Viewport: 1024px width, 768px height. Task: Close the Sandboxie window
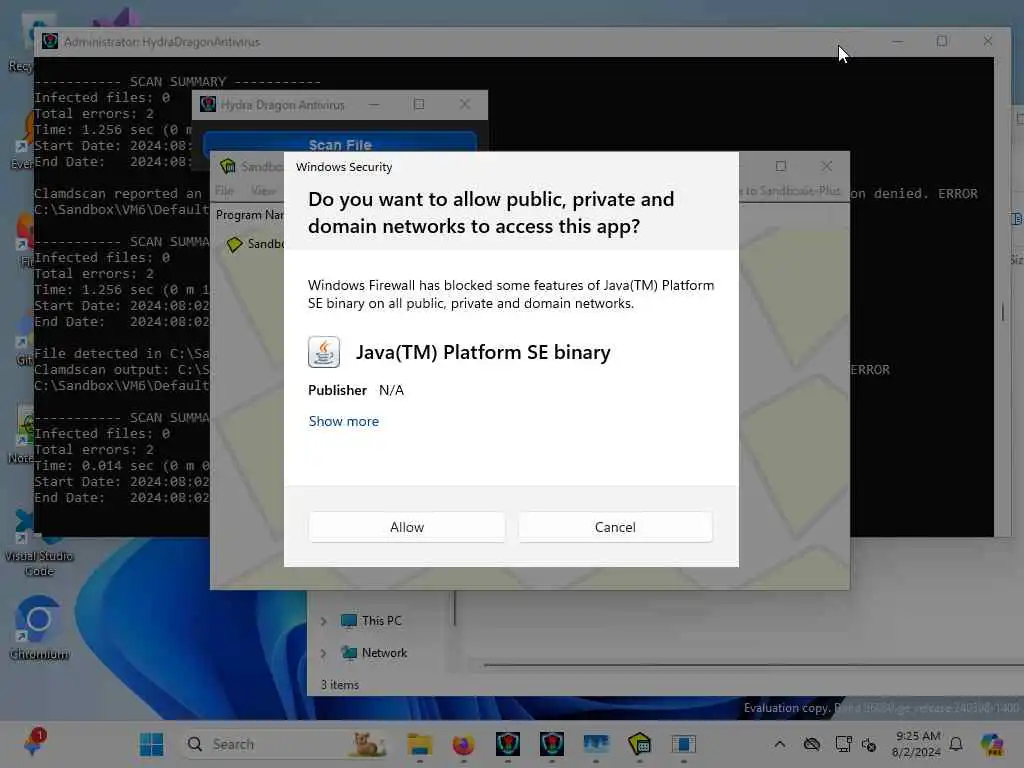[827, 167]
